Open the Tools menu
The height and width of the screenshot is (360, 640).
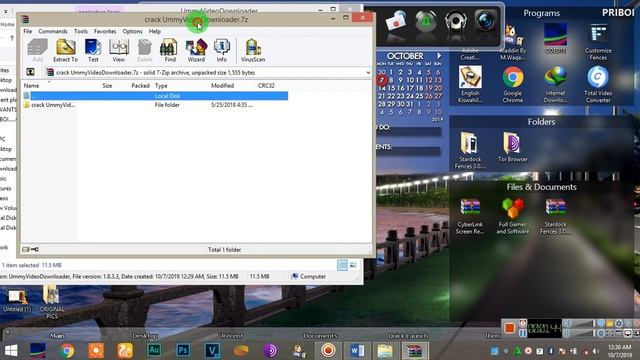[80, 31]
